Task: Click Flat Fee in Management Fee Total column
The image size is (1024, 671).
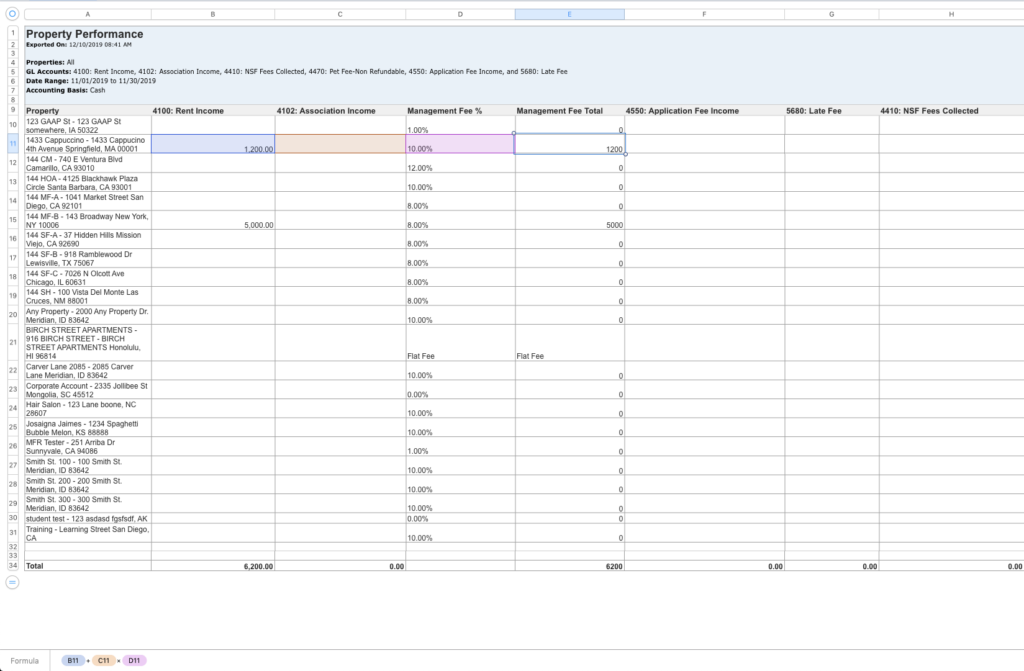Action: tap(569, 343)
